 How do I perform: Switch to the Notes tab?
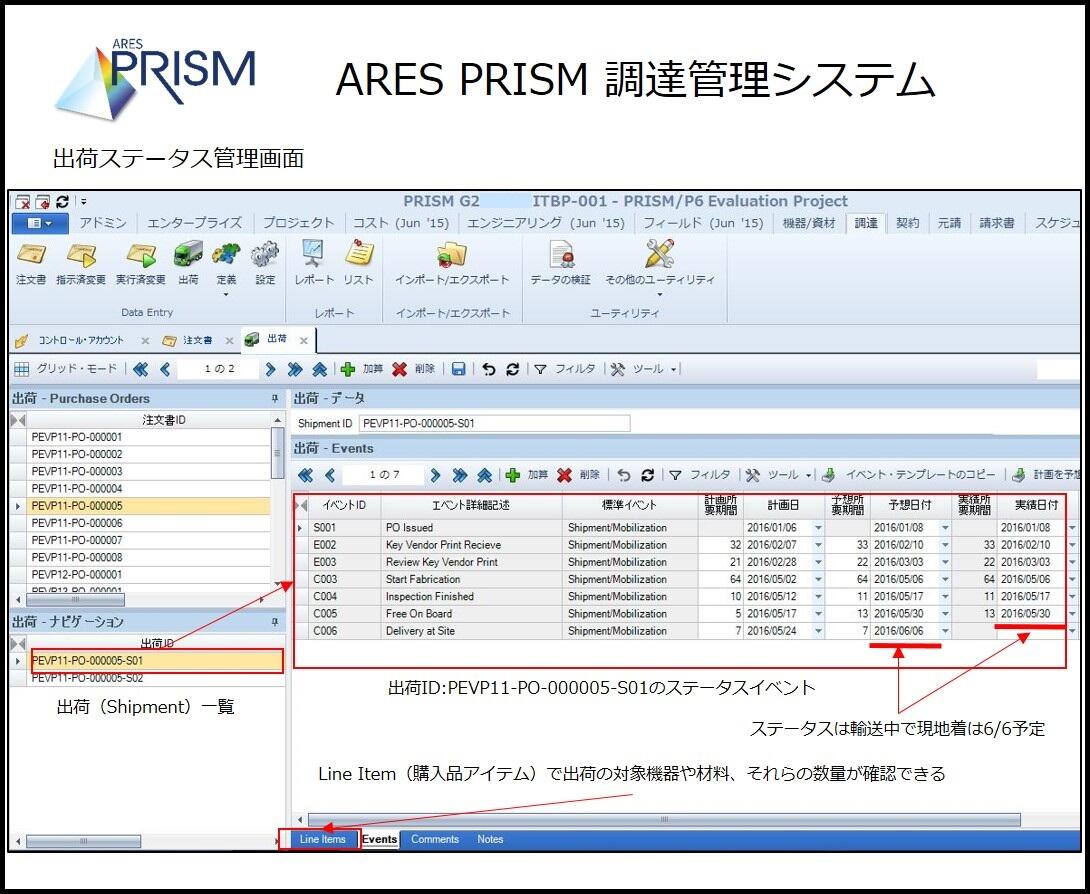490,839
